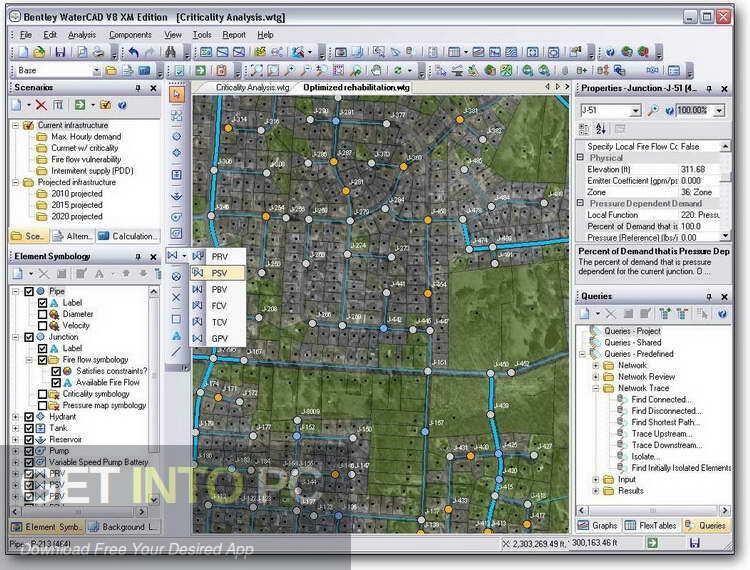The height and width of the screenshot is (570, 750).
Task: Click the Pan hand tool icon
Action: pos(377,71)
